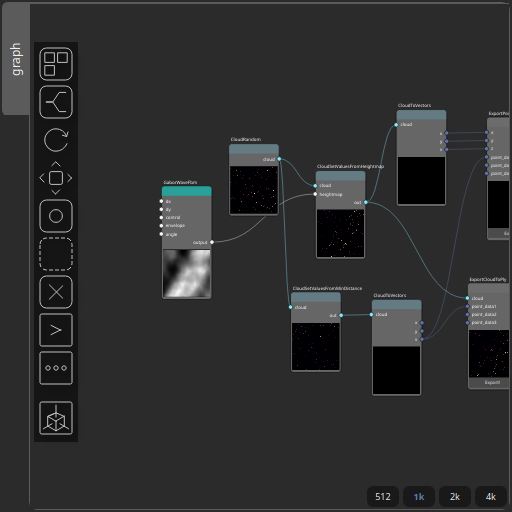Click the CloudRandom node header

pyautogui.click(x=254, y=149)
